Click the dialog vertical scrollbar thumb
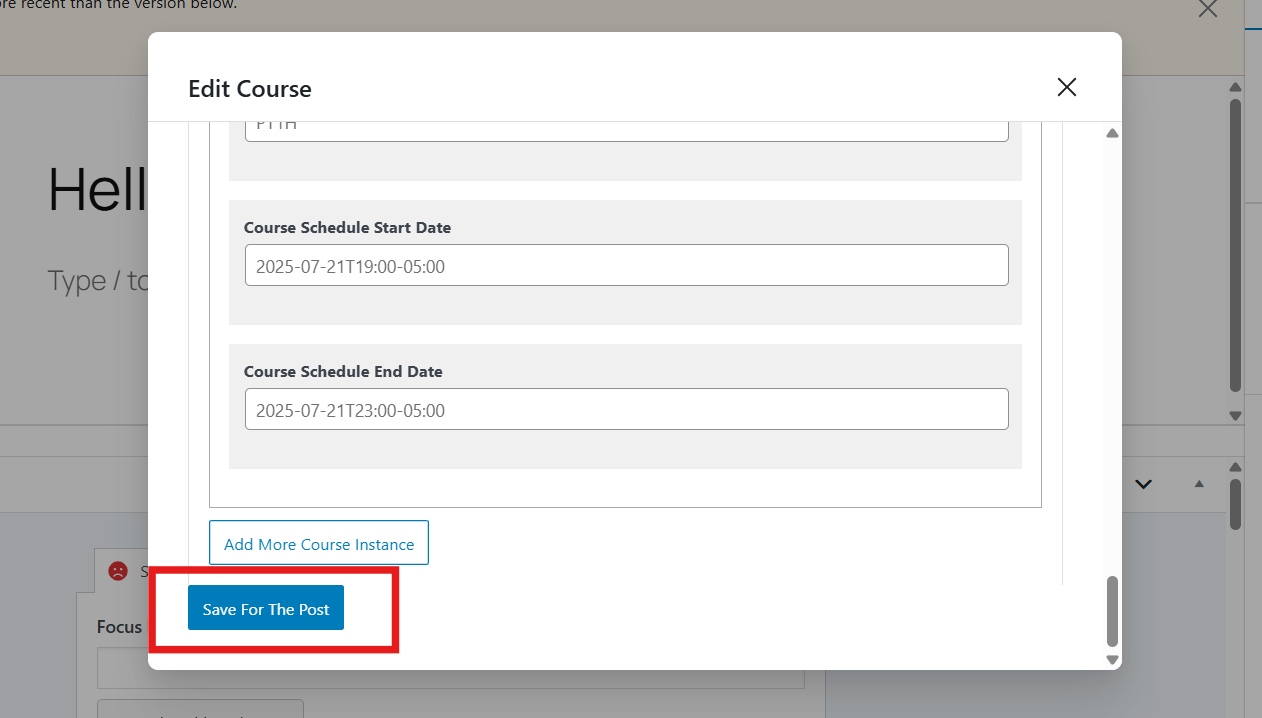The image size is (1262, 718). click(x=1112, y=611)
